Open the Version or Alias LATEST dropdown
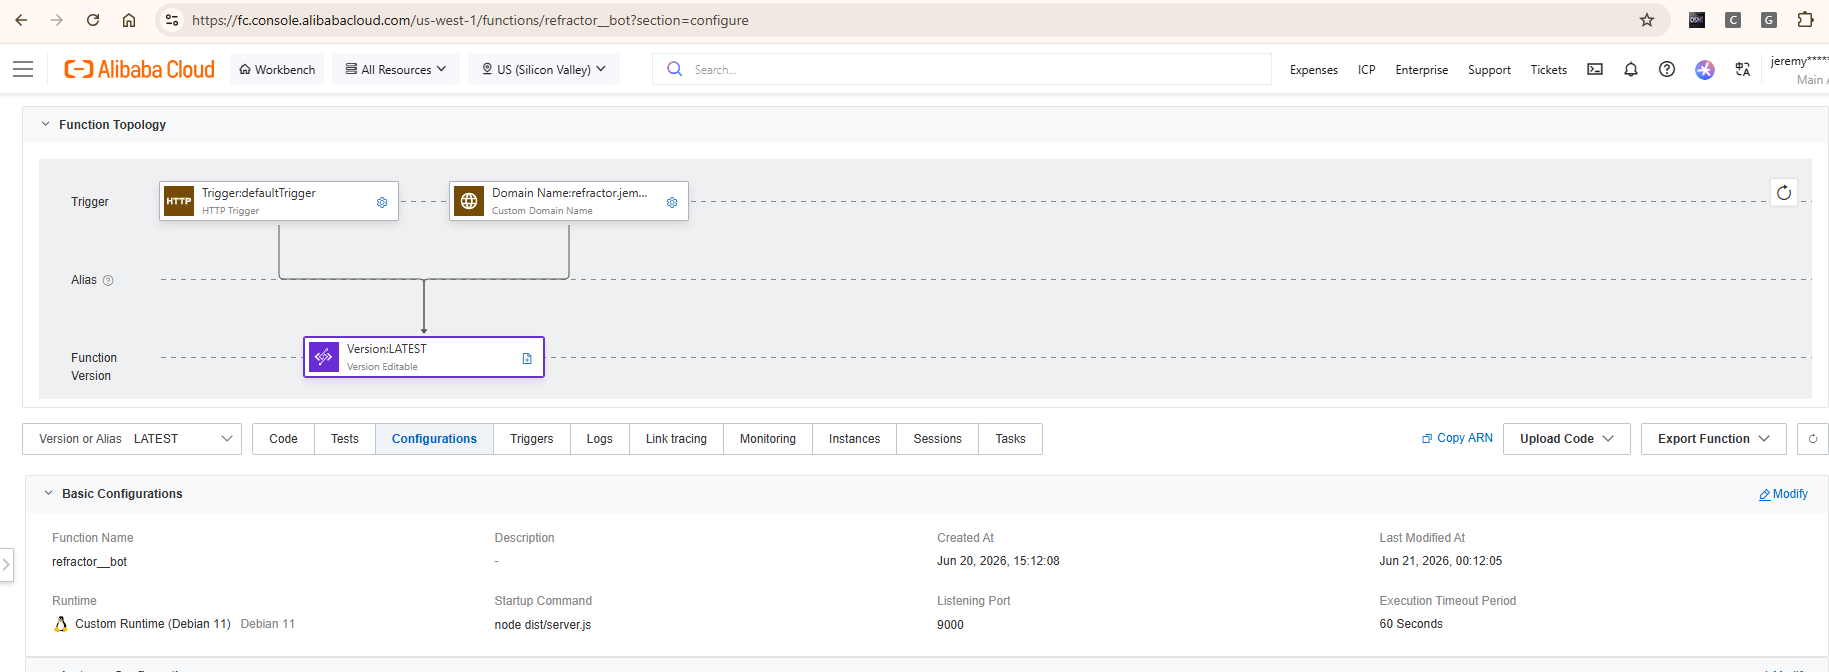 coord(132,439)
